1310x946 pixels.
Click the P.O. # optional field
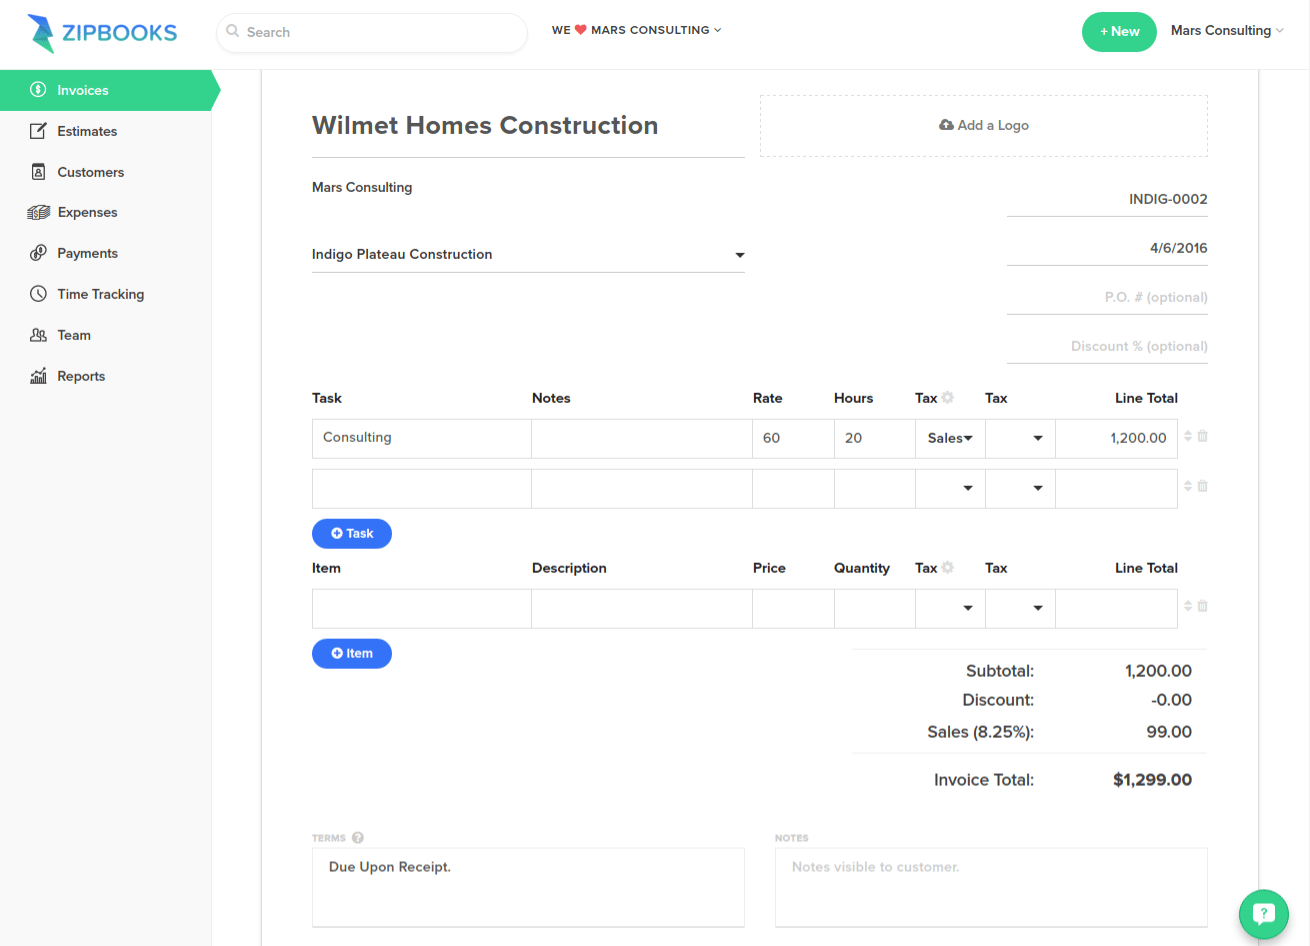pyautogui.click(x=1107, y=297)
